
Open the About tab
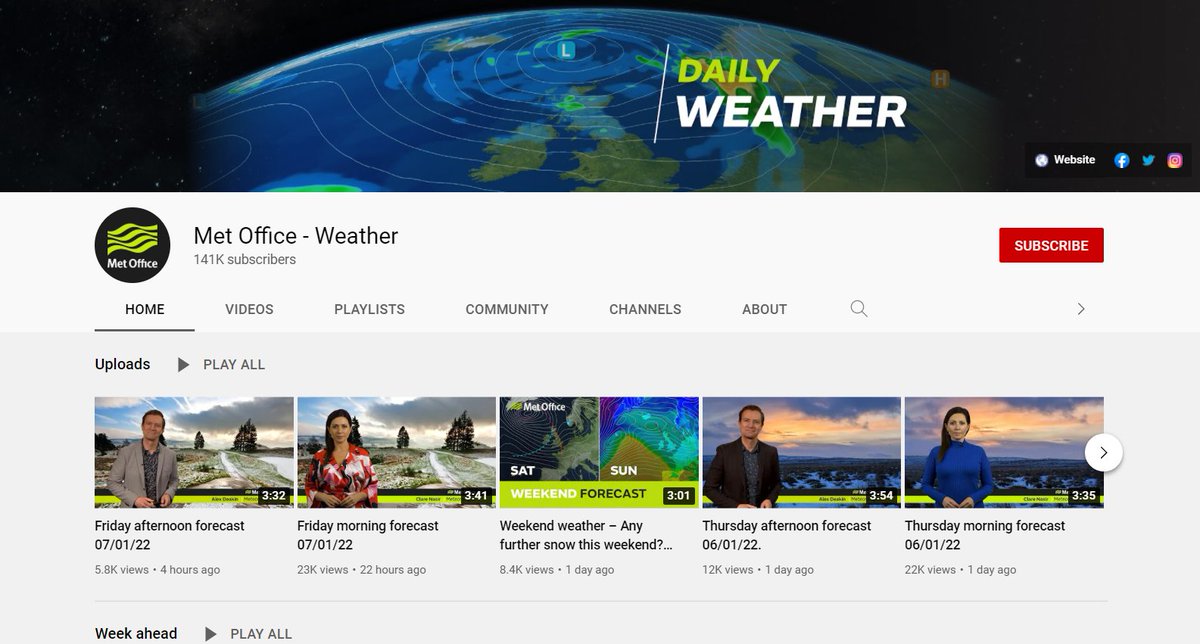[764, 309]
